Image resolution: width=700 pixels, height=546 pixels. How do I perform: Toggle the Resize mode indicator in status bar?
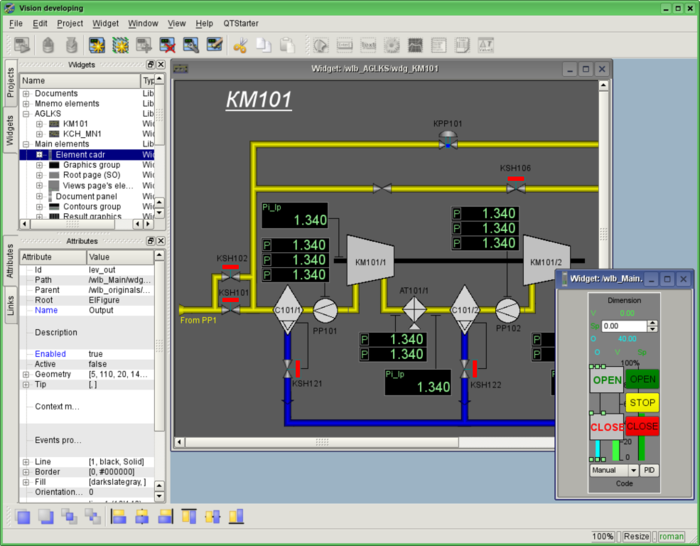[x=636, y=537]
